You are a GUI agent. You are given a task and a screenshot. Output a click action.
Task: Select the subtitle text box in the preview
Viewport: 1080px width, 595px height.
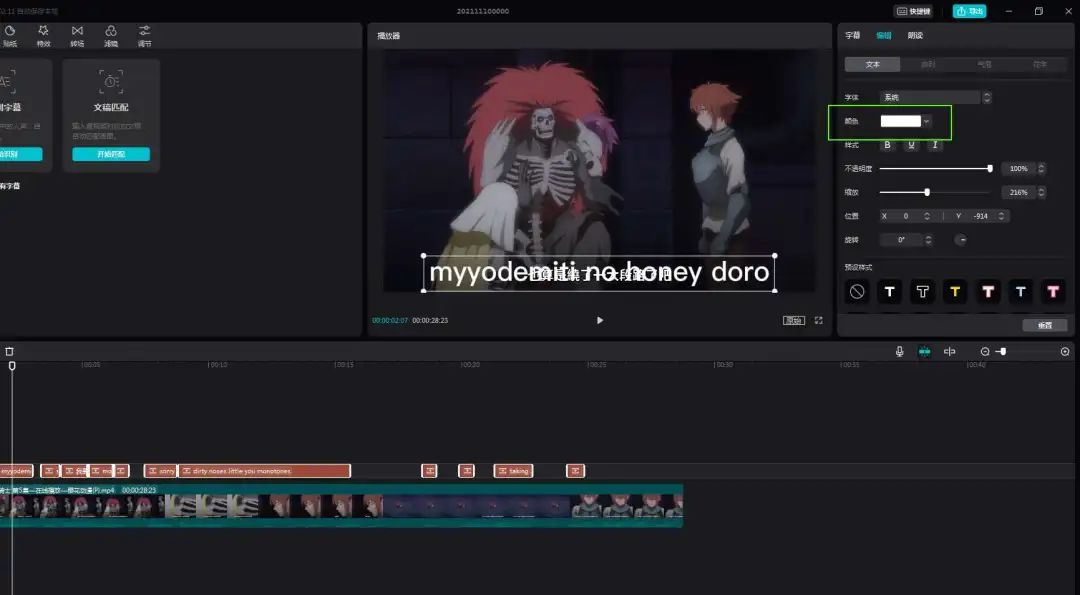599,273
